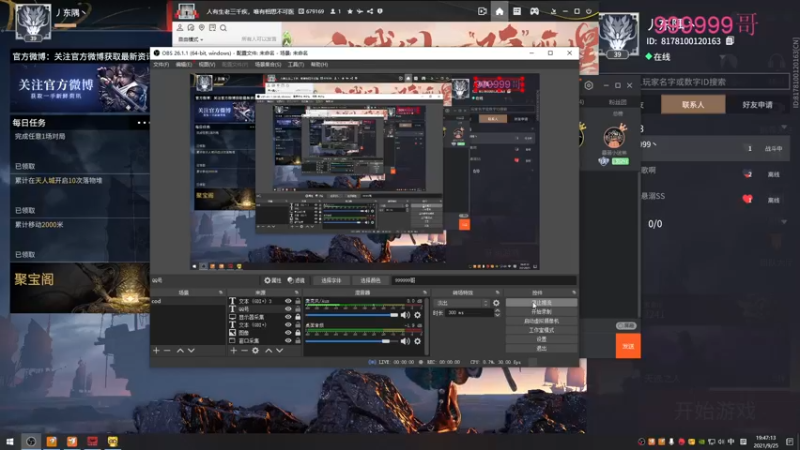Click the orange send button in chat
Image resolution: width=800 pixels, height=450 pixels.
pos(628,346)
